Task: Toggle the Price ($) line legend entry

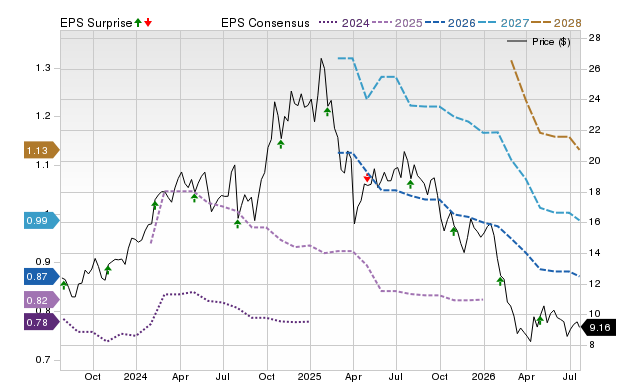Action: (x=538, y=42)
